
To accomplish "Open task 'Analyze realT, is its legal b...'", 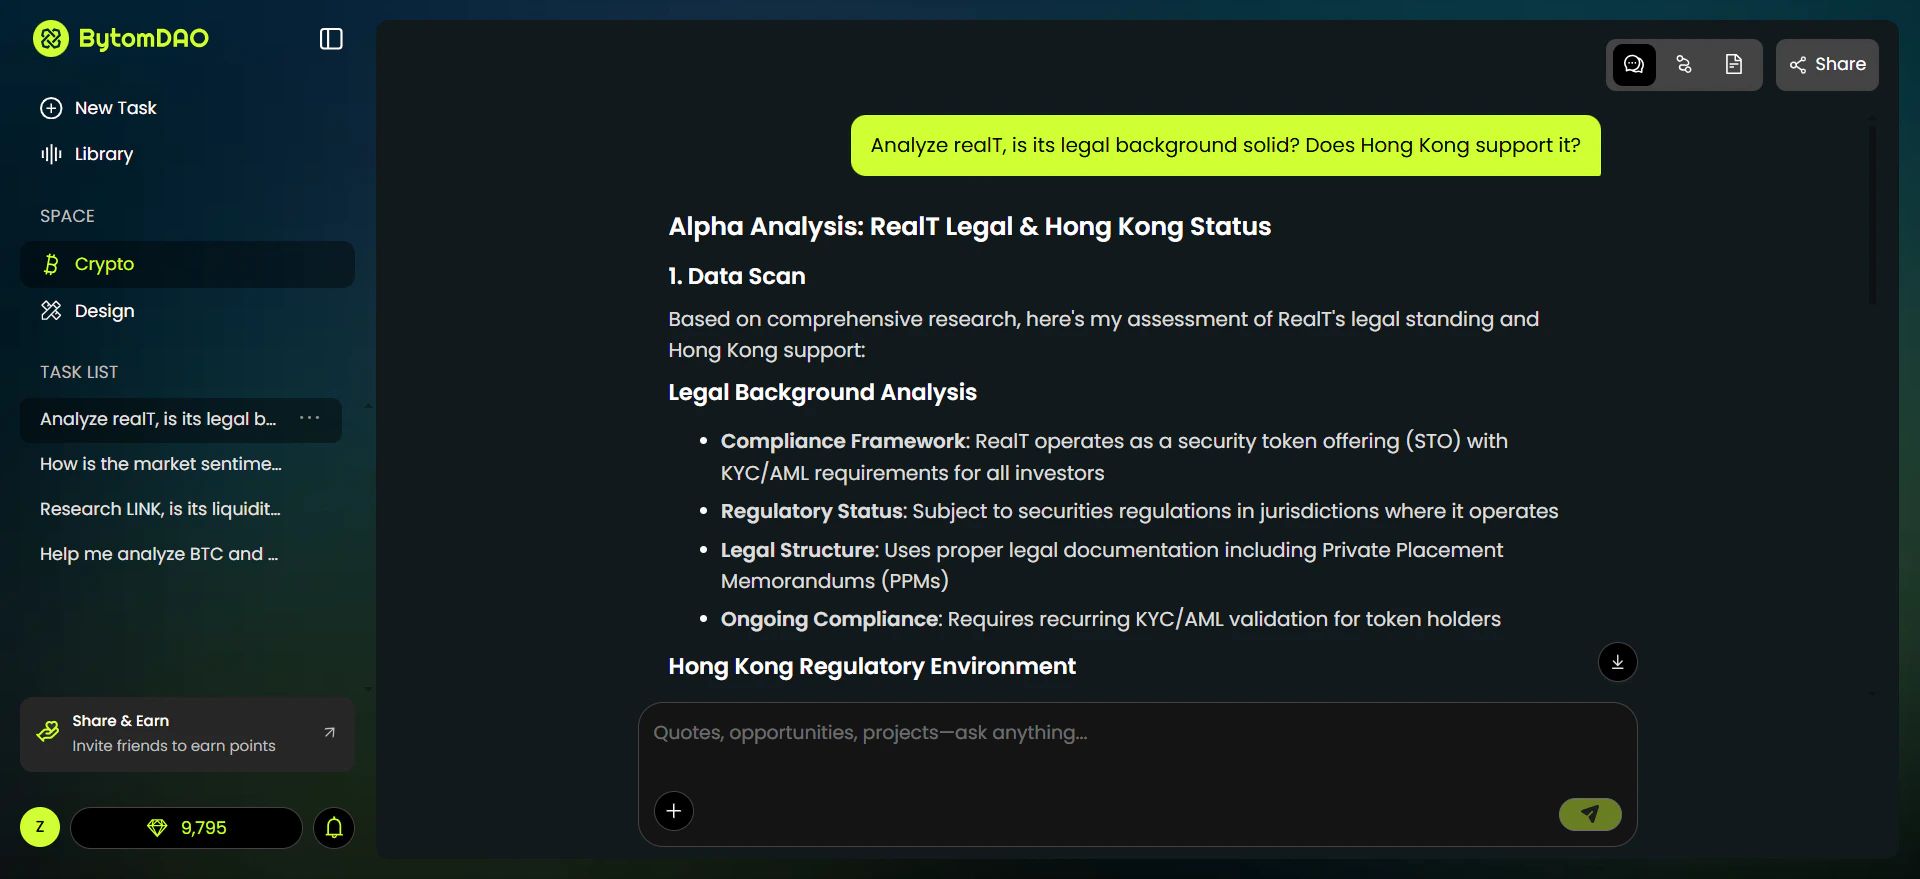I will pyautogui.click(x=158, y=419).
